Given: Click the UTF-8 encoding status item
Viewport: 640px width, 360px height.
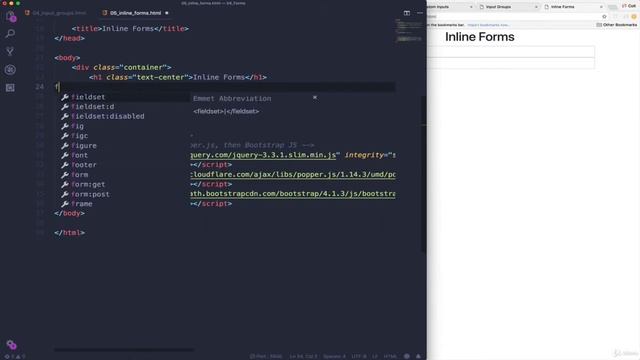Looking at the screenshot, I should (x=359, y=356).
